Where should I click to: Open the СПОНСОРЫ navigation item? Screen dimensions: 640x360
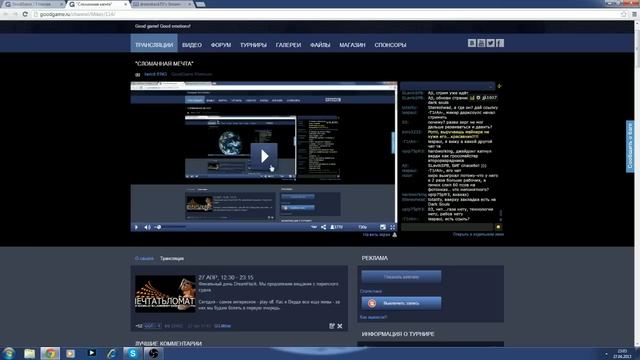(x=390, y=45)
